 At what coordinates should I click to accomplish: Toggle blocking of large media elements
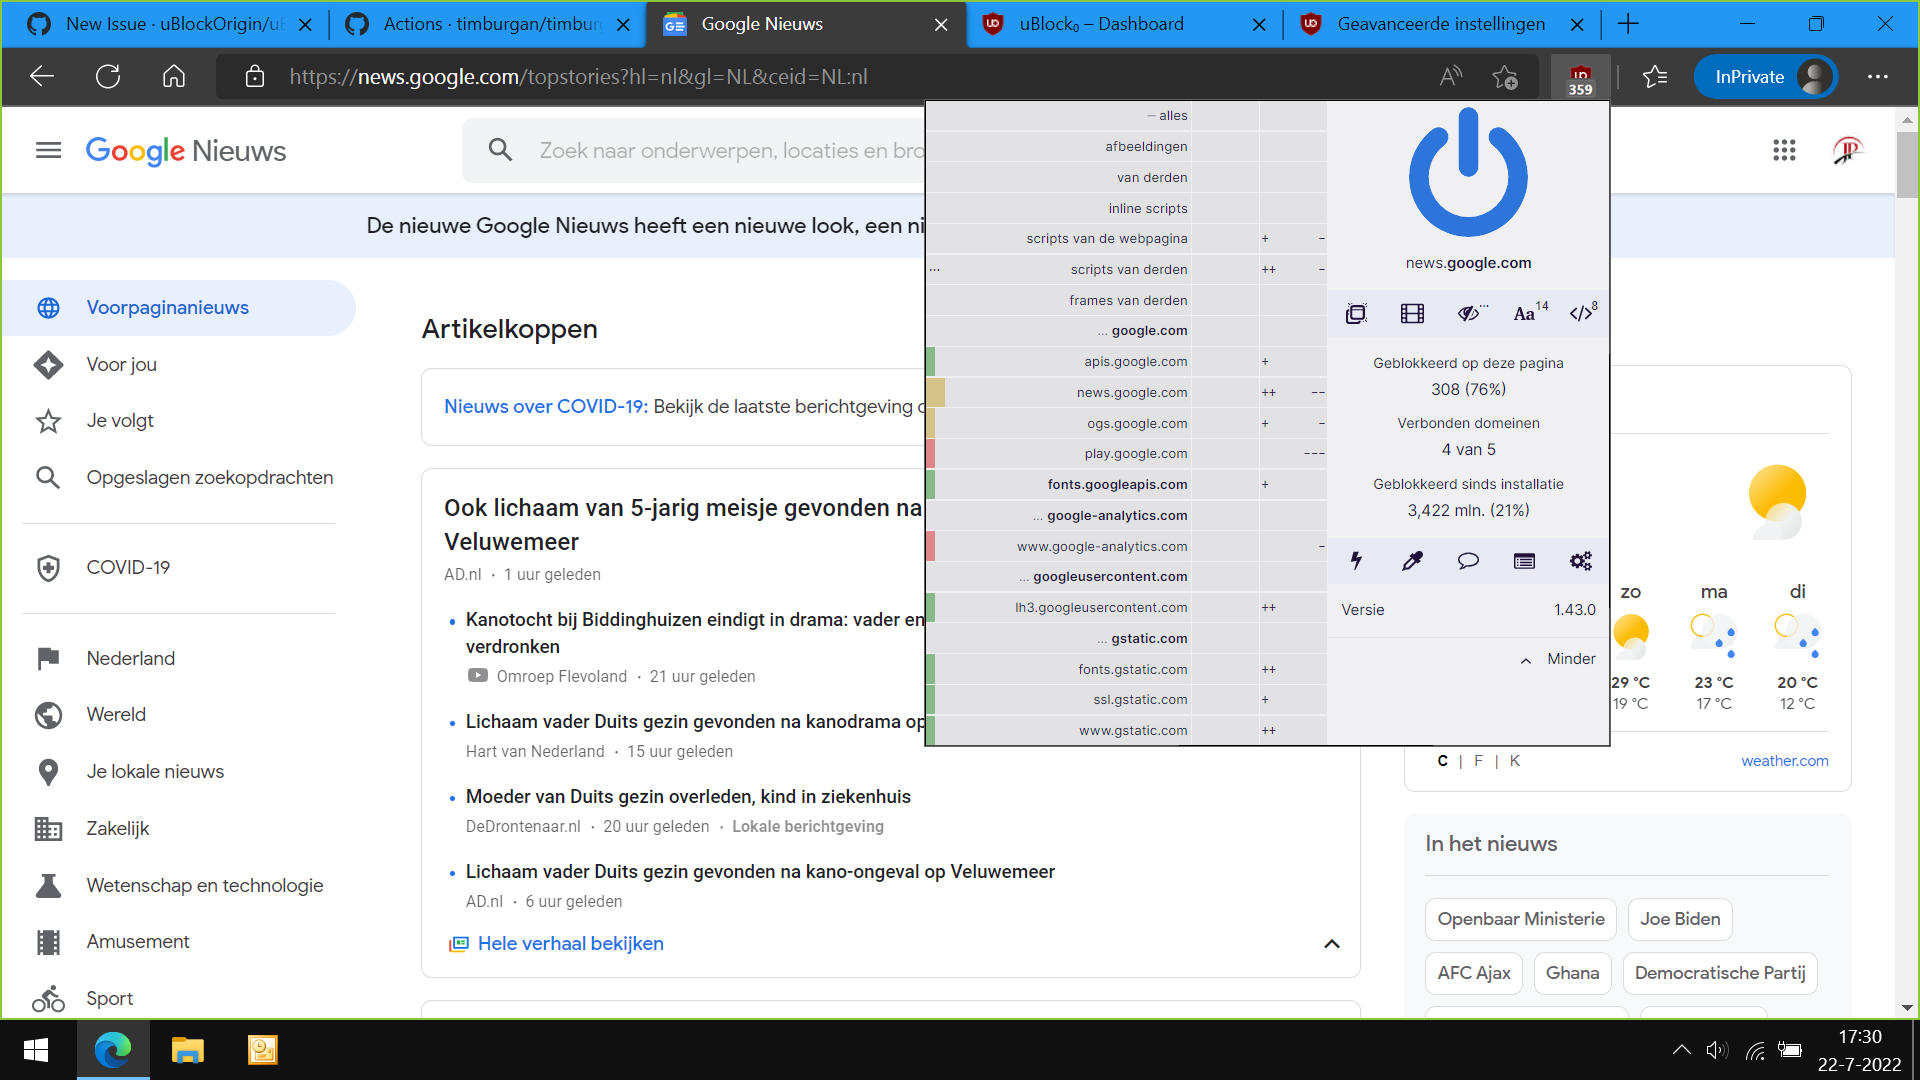point(1411,313)
